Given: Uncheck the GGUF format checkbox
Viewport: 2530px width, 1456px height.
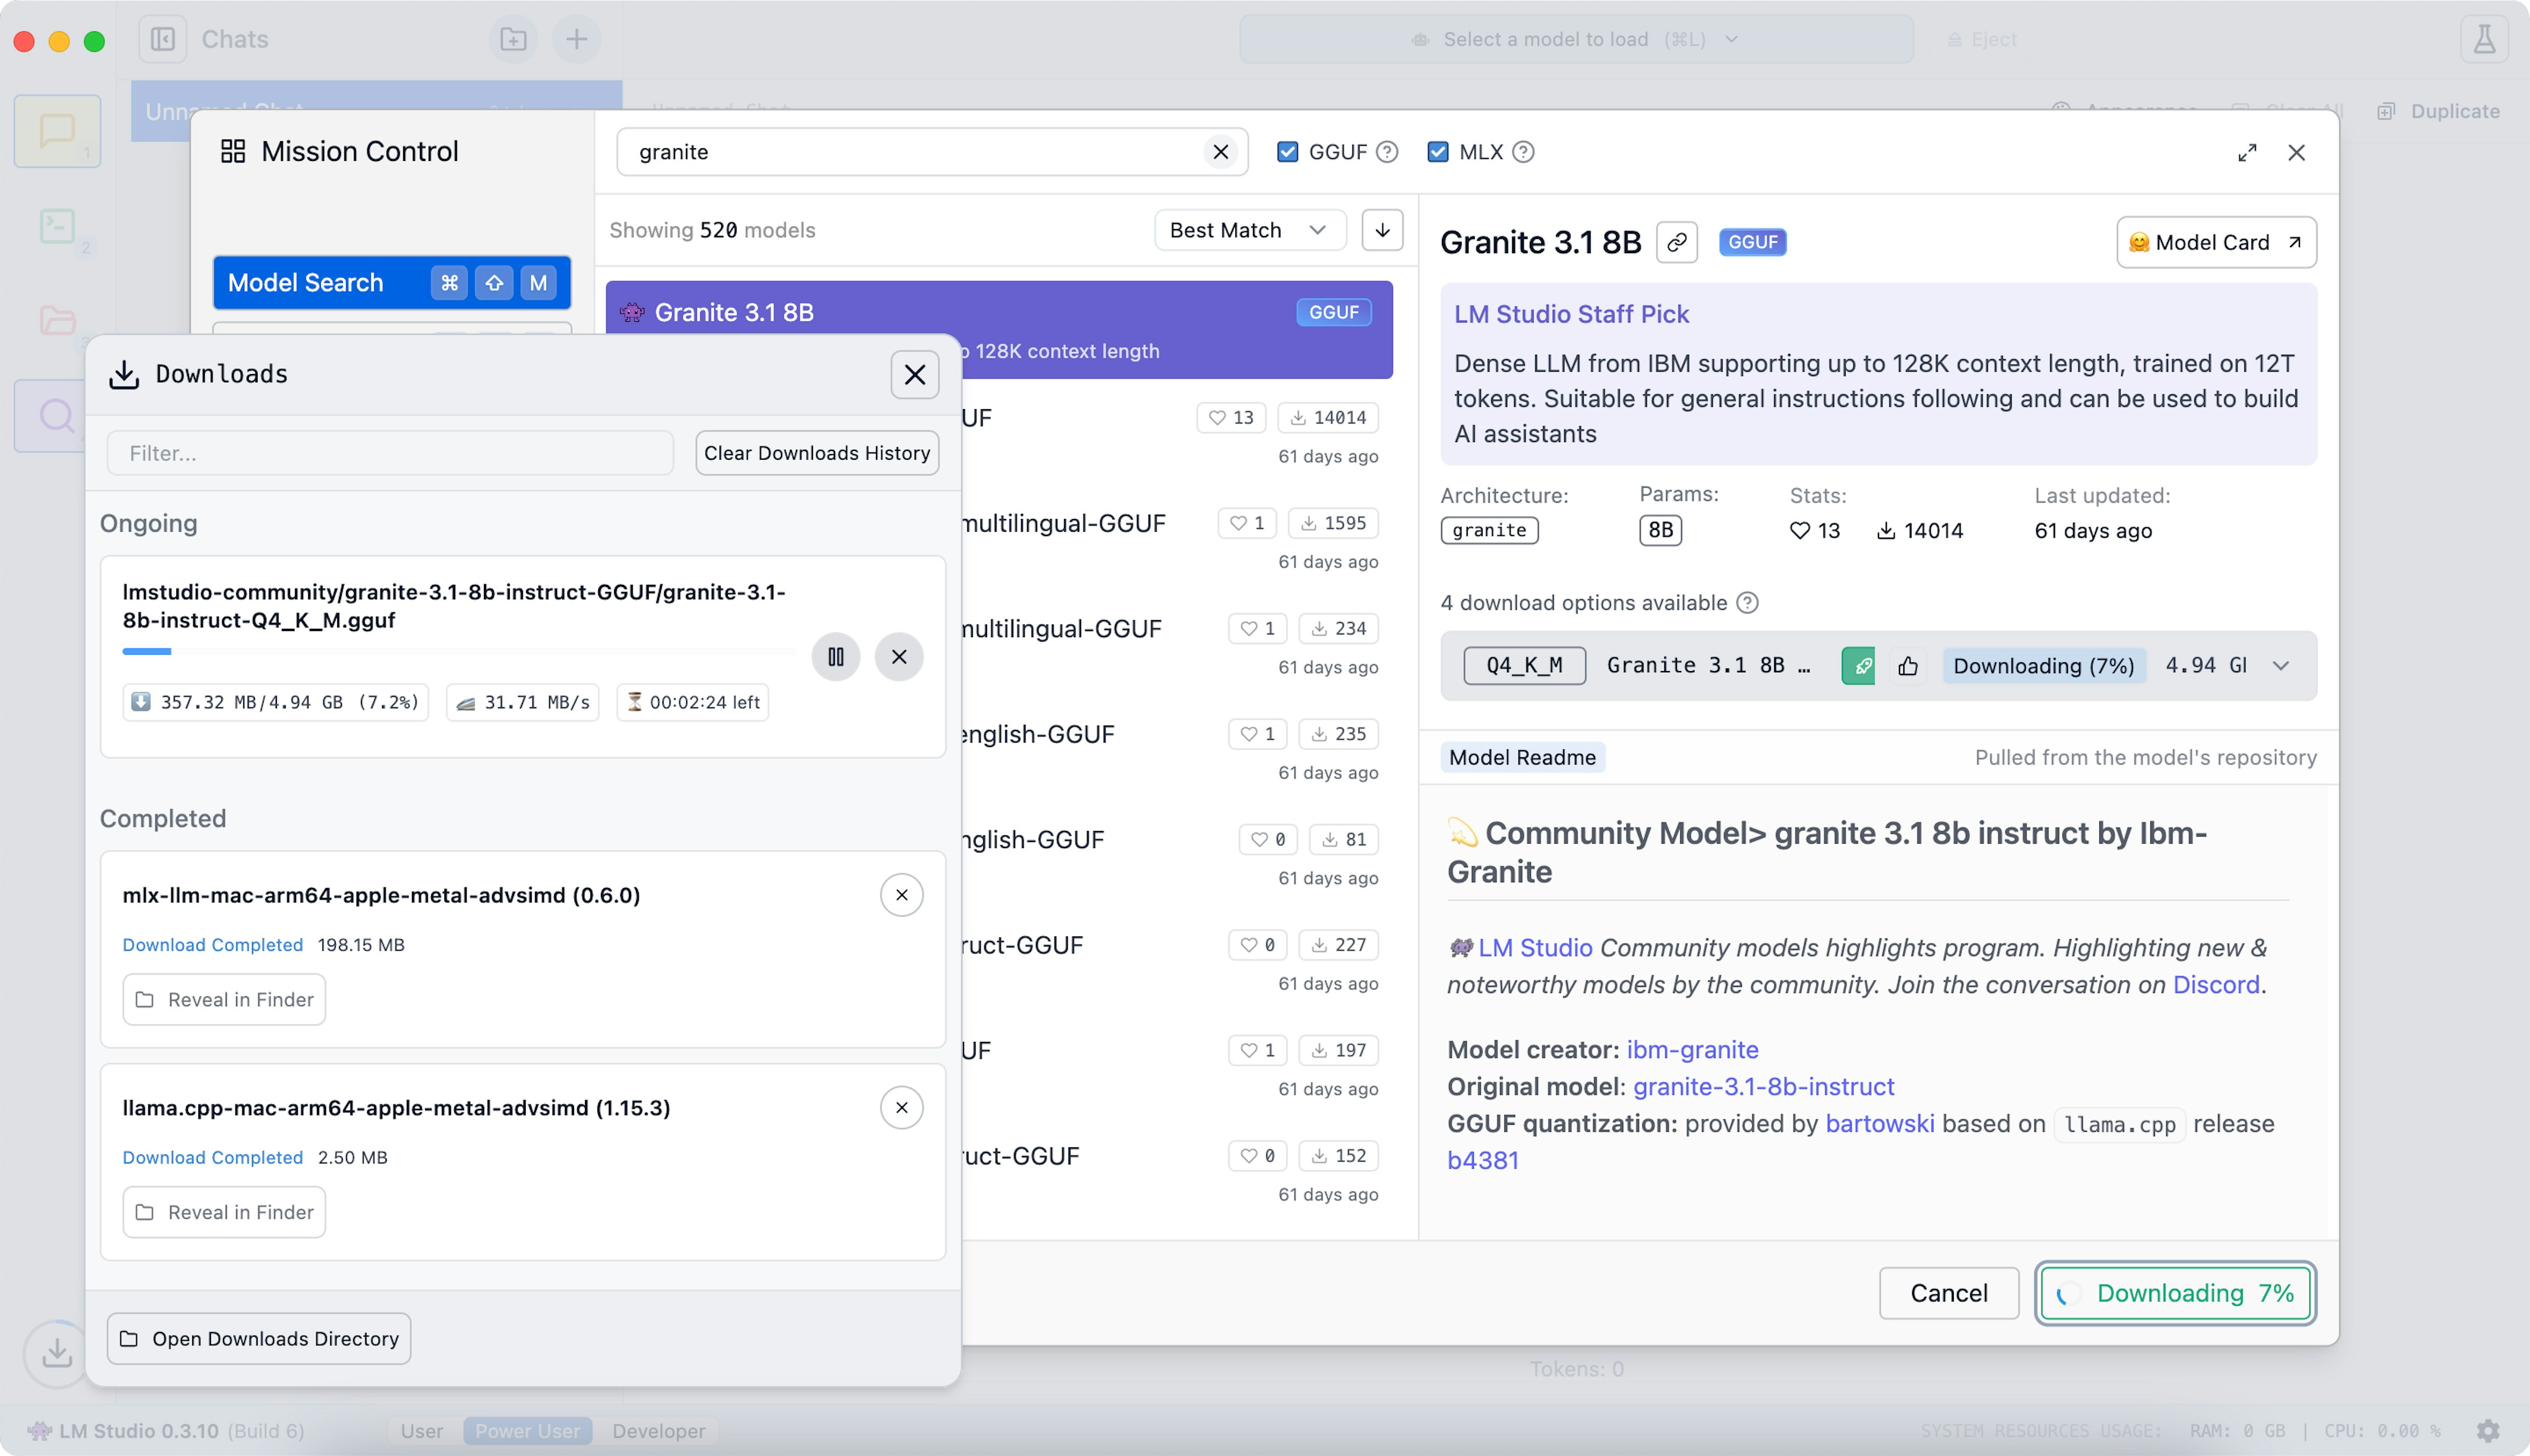Looking at the screenshot, I should click(x=1287, y=152).
